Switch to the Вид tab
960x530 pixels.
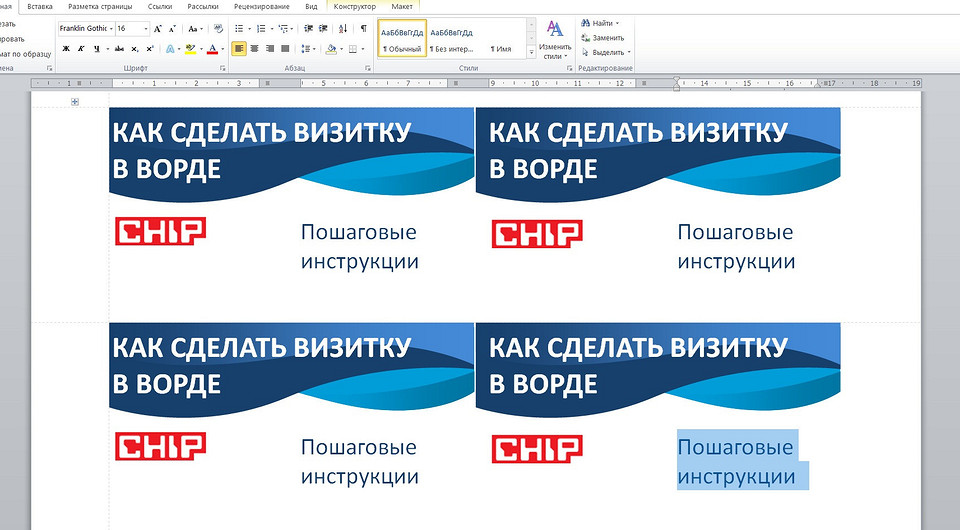pyautogui.click(x=311, y=7)
